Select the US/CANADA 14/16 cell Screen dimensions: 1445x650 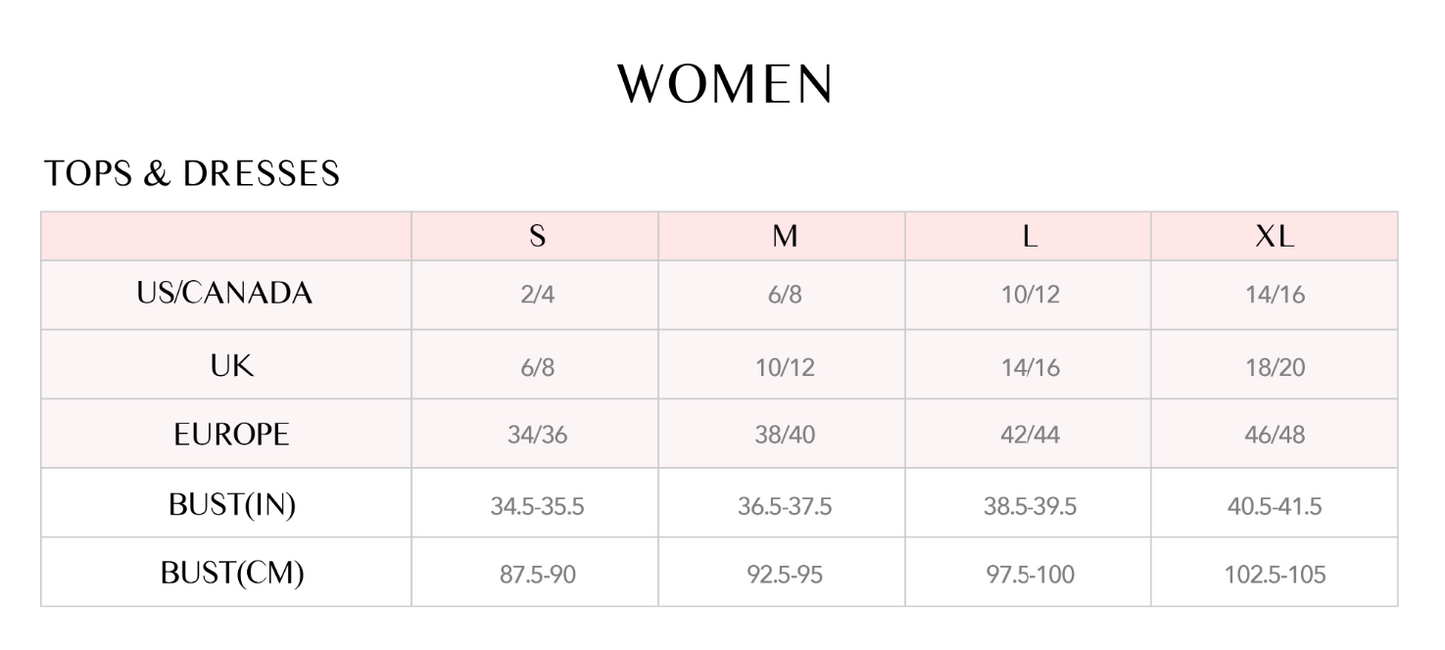click(x=1275, y=296)
